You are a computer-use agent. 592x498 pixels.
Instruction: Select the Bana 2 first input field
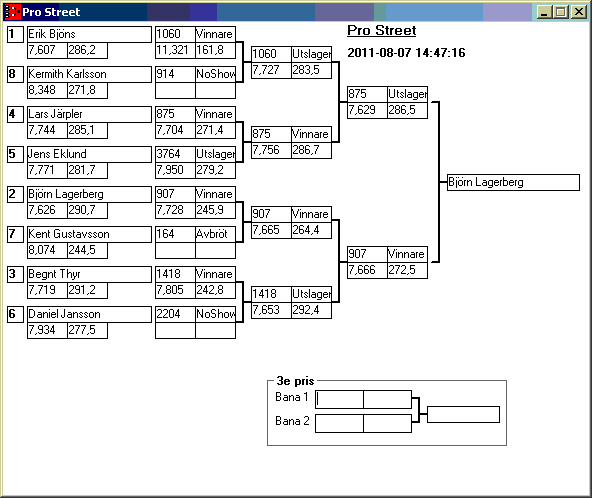click(339, 423)
